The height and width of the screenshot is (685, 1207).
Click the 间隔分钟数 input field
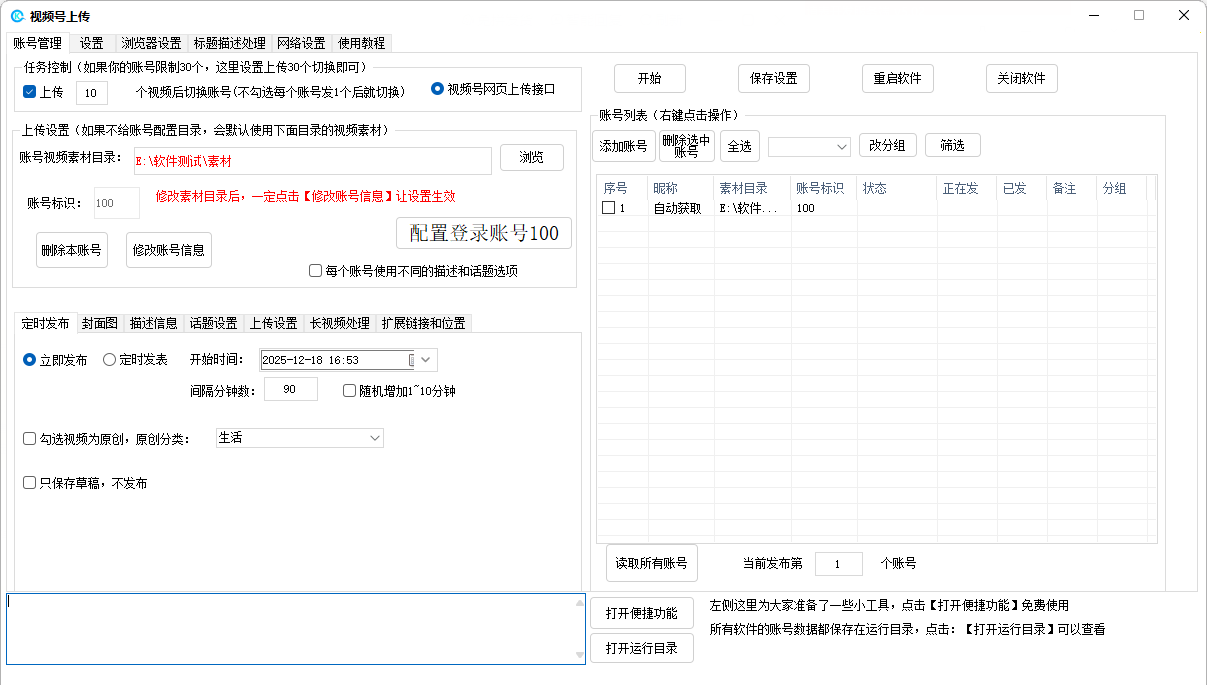(x=290, y=390)
